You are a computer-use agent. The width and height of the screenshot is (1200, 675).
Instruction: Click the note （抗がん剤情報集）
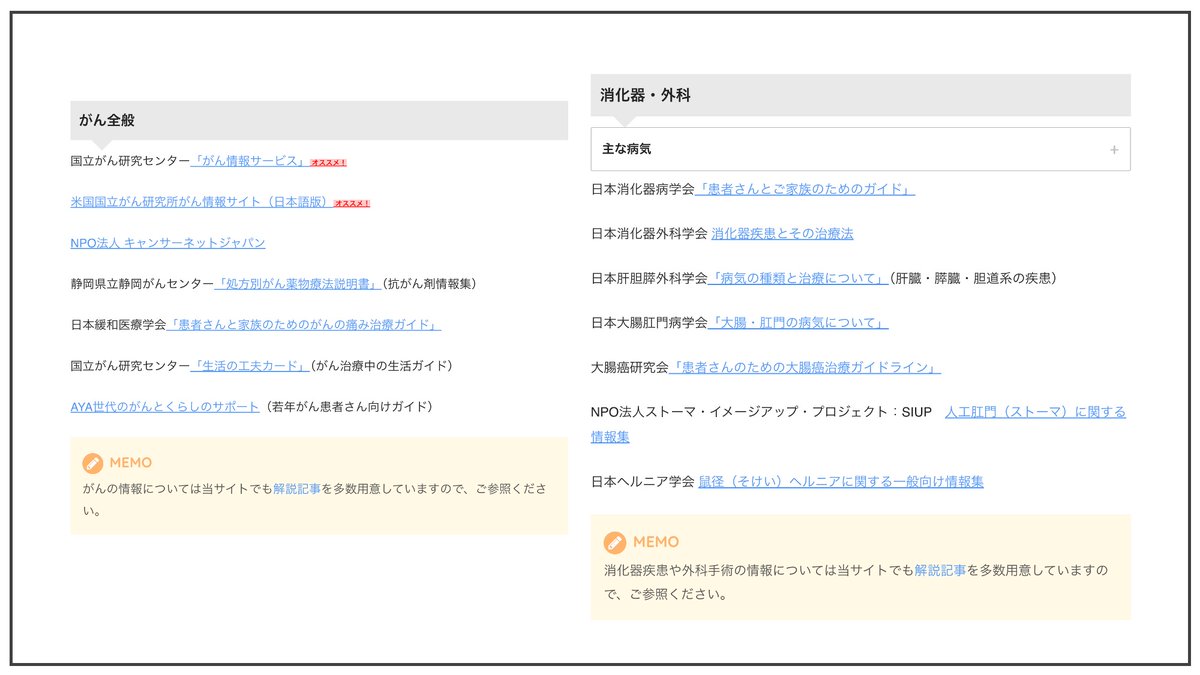pos(430,284)
